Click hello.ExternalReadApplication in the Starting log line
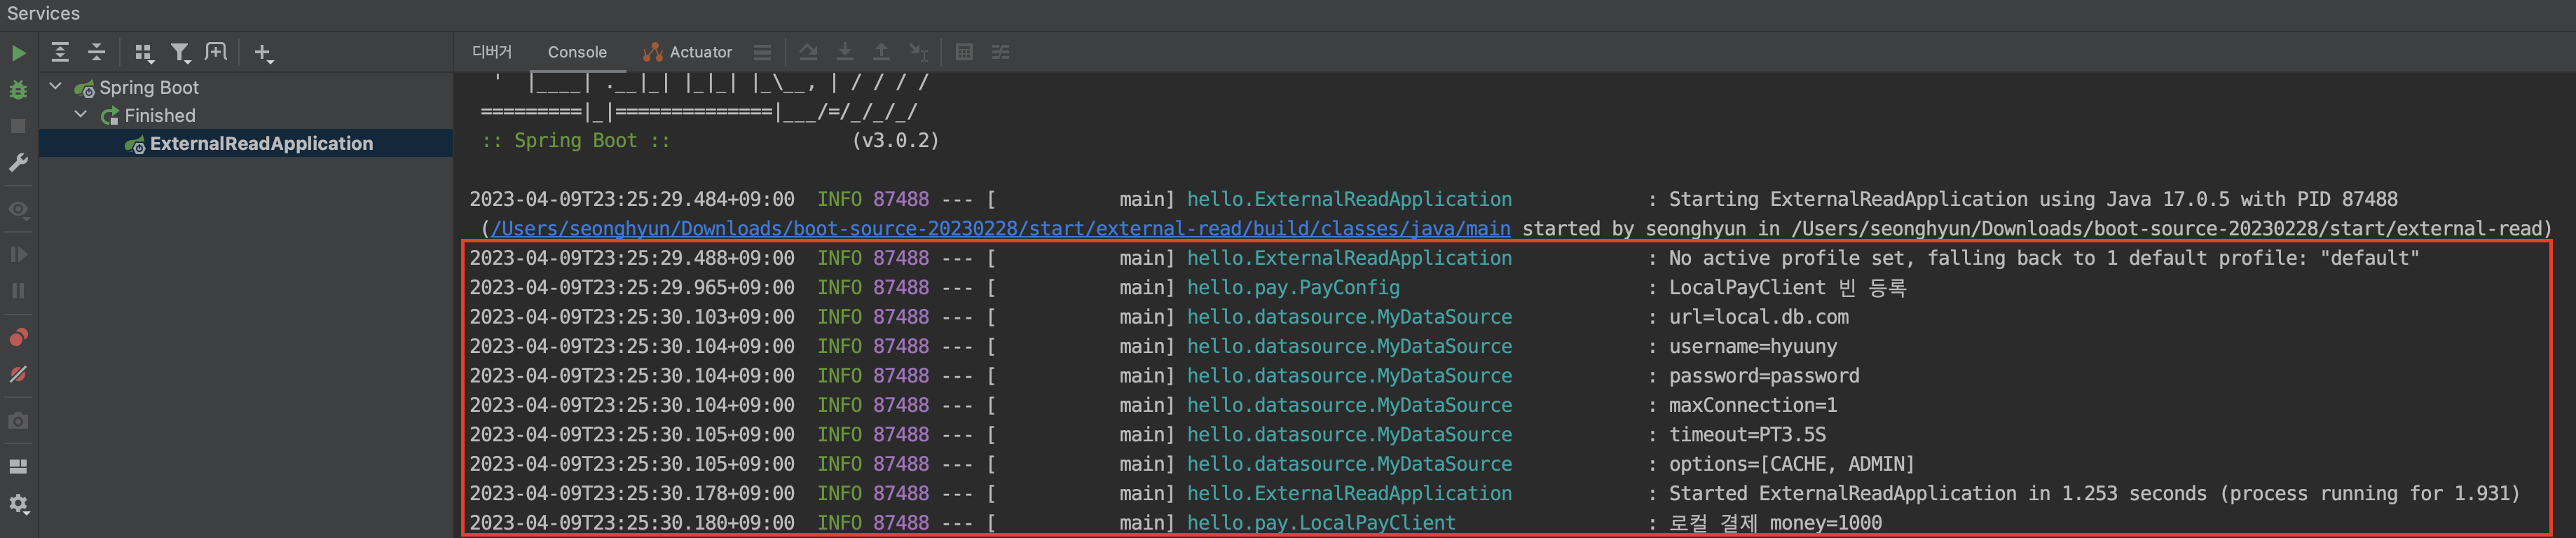This screenshot has width=2576, height=538. [1349, 199]
